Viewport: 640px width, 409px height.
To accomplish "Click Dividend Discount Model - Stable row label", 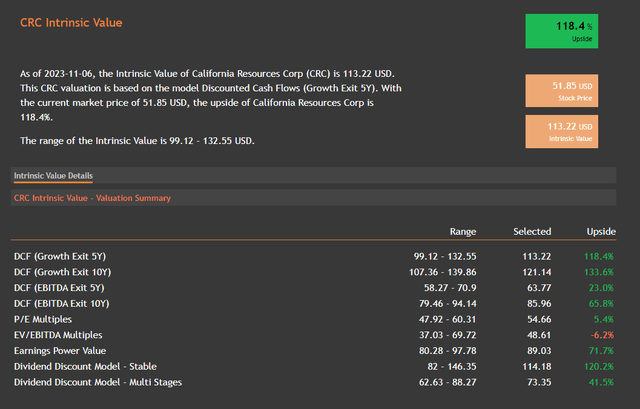I will point(85,367).
